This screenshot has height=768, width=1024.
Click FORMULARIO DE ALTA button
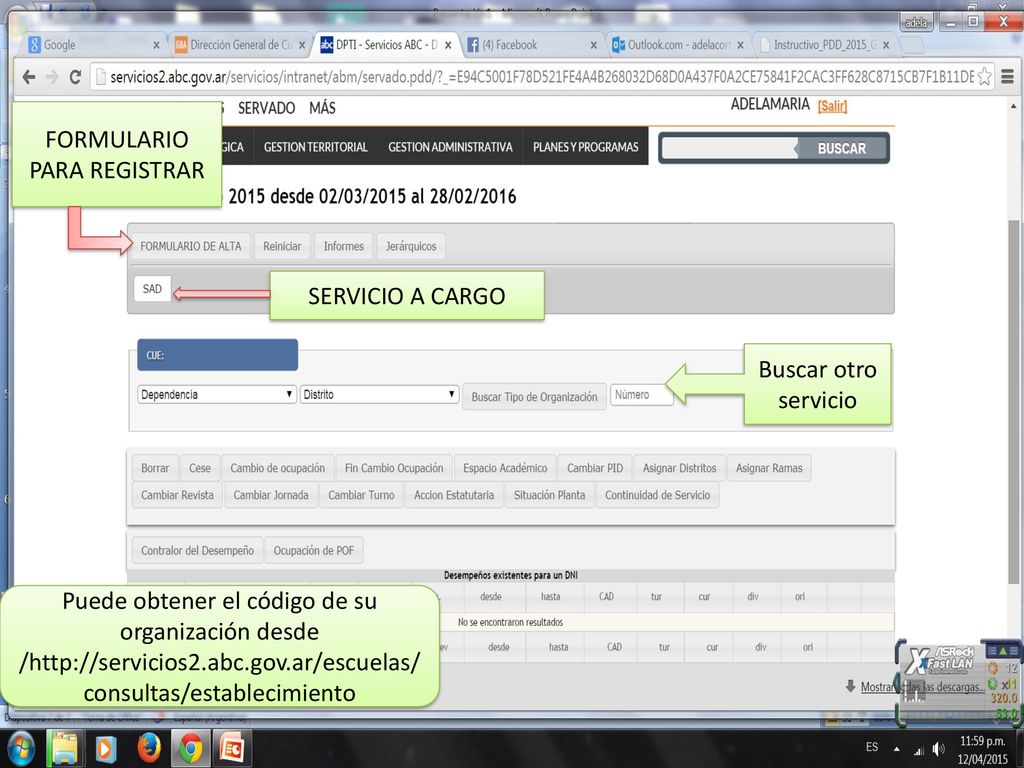191,246
